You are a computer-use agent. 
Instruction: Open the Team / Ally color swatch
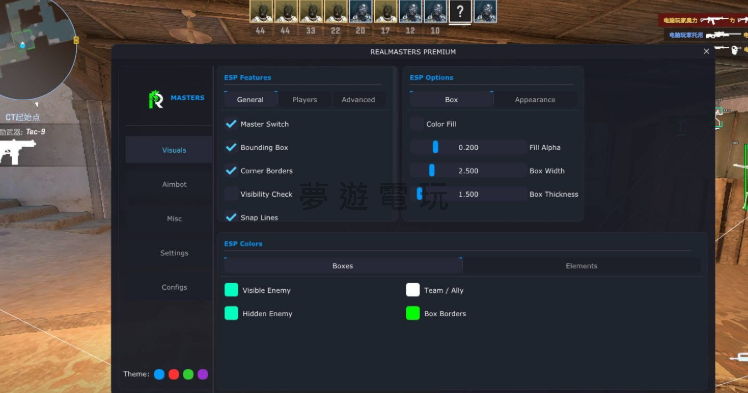413,290
